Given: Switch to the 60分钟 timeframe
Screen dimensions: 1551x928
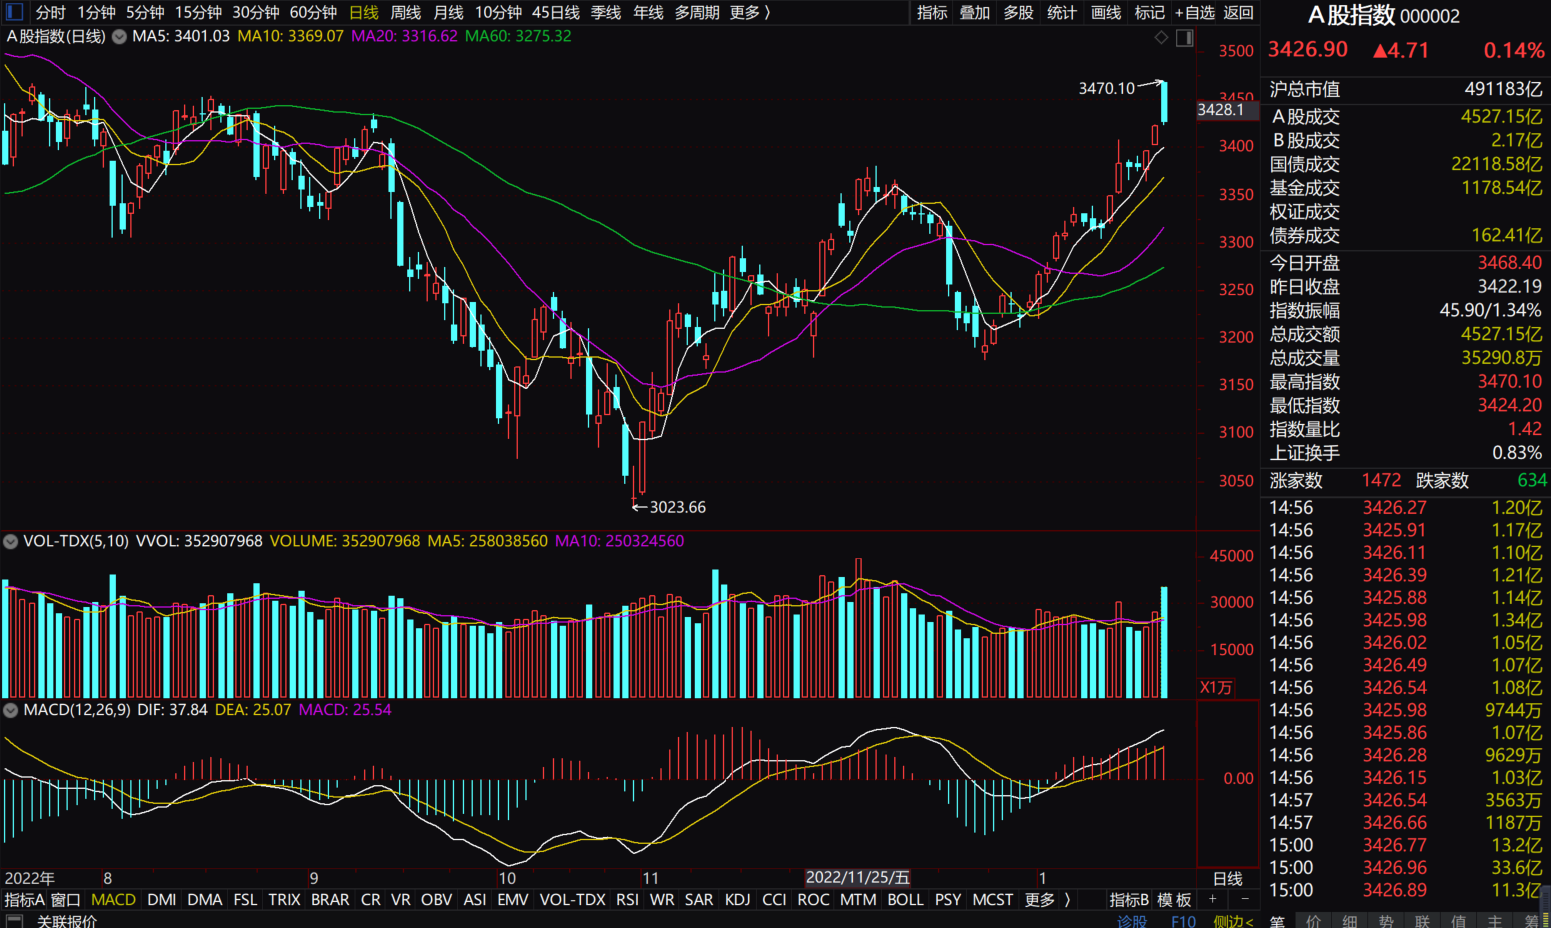Looking at the screenshot, I should click(313, 12).
